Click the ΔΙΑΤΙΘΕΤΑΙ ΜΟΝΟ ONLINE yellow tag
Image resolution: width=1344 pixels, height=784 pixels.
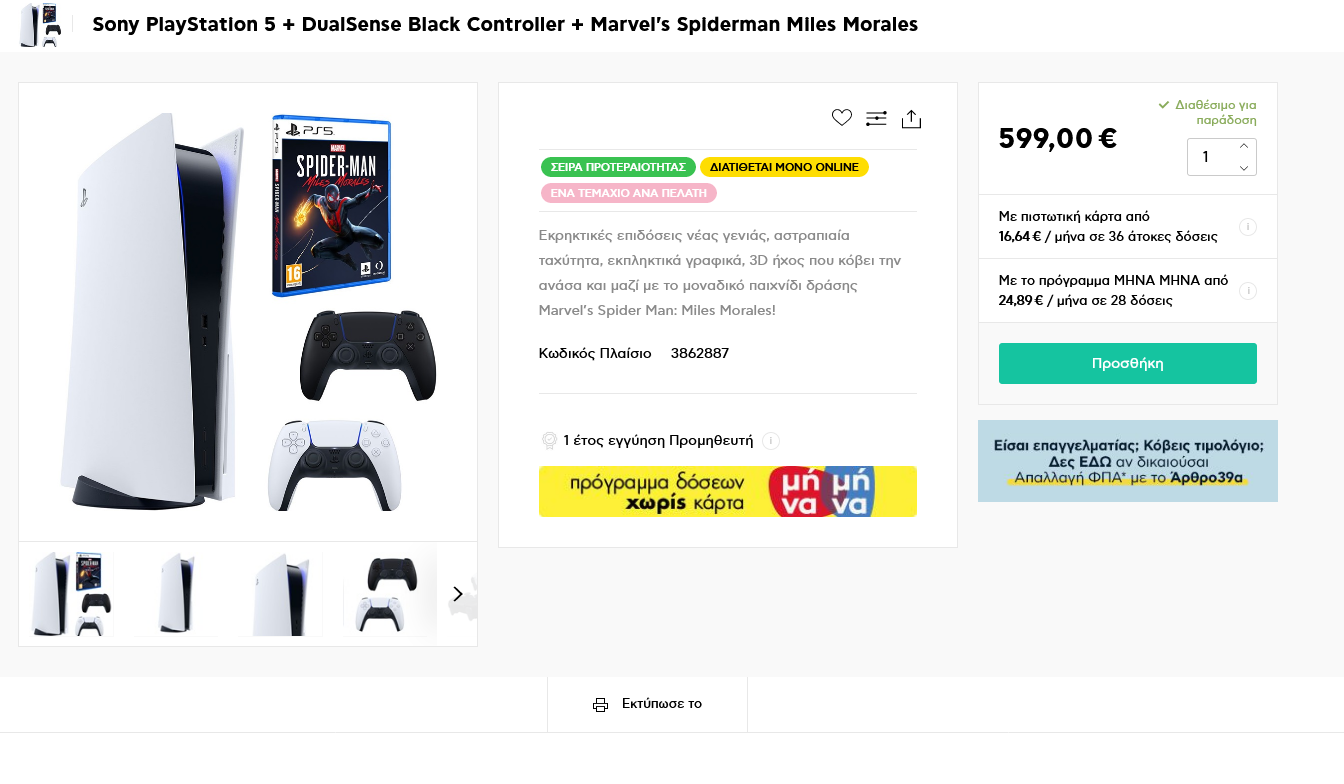784,167
